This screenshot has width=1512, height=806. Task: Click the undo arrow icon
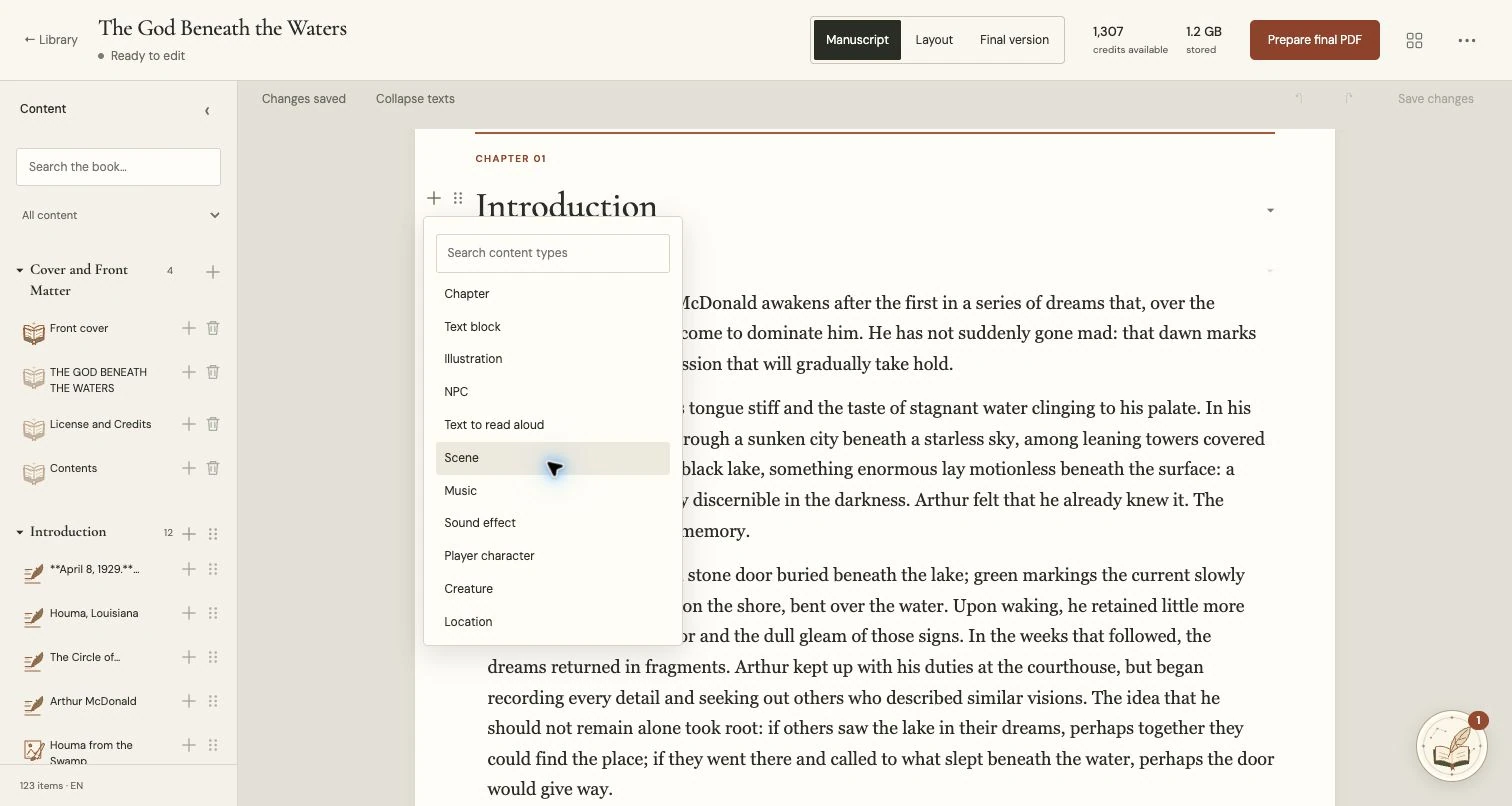click(x=1299, y=98)
